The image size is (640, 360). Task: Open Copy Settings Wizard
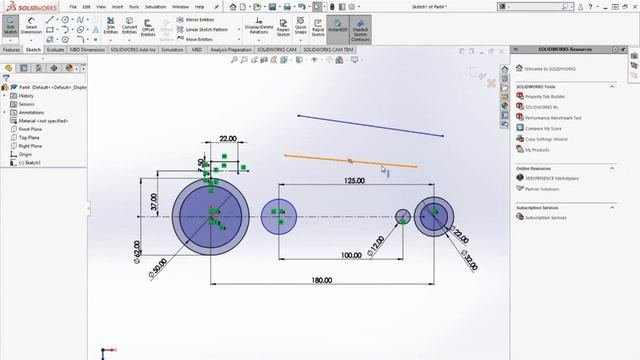point(546,139)
